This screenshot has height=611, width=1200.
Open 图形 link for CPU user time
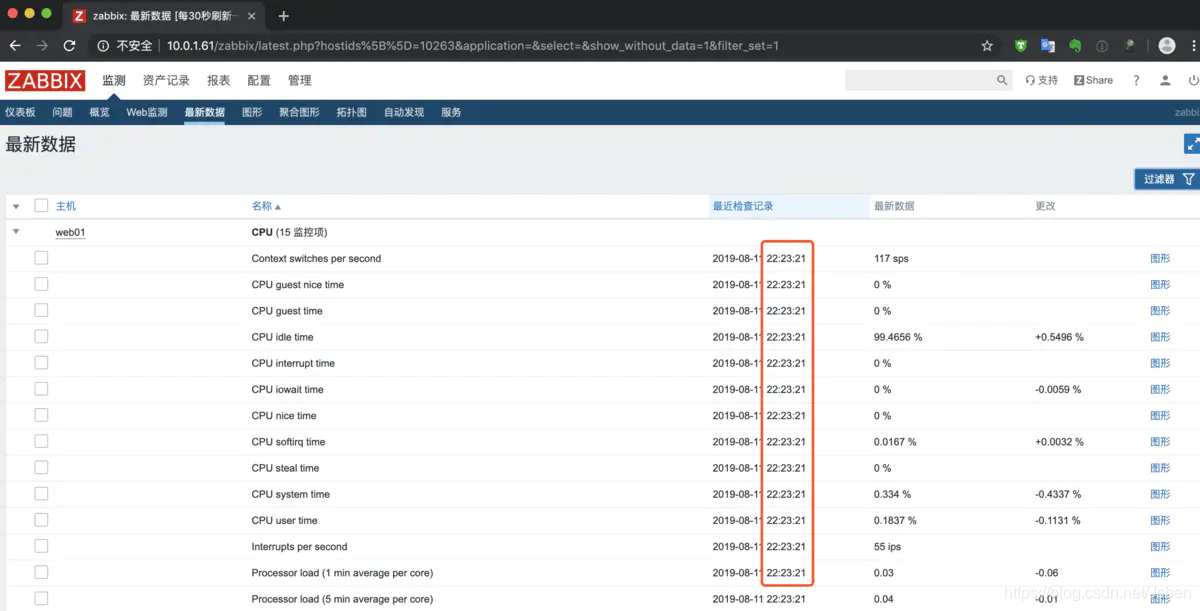pos(1160,520)
